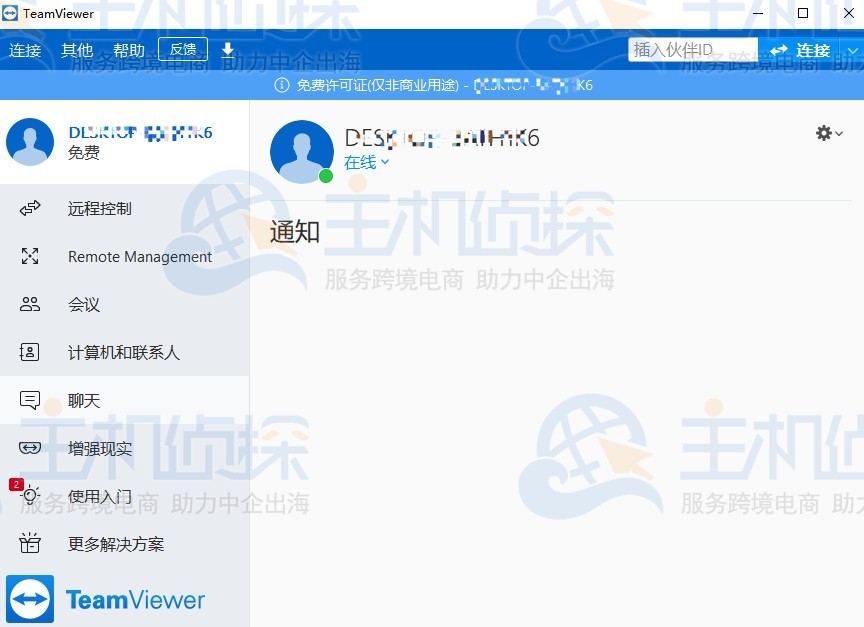Image resolution: width=864 pixels, height=627 pixels.
Task: Click the green online status indicator dot
Action: click(325, 175)
